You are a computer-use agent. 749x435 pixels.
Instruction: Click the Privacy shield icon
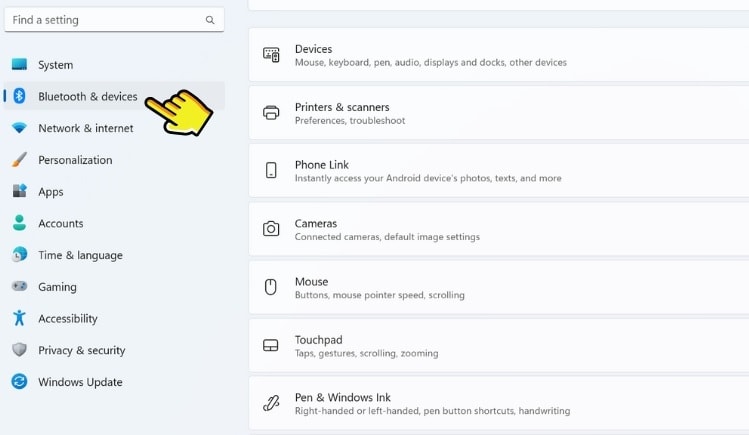(x=19, y=350)
